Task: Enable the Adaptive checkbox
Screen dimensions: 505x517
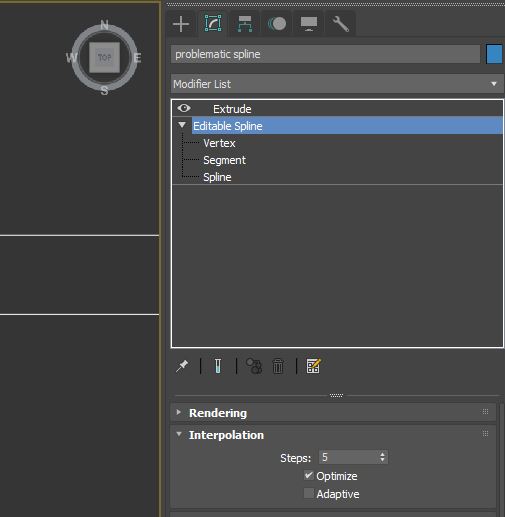Action: [x=309, y=493]
